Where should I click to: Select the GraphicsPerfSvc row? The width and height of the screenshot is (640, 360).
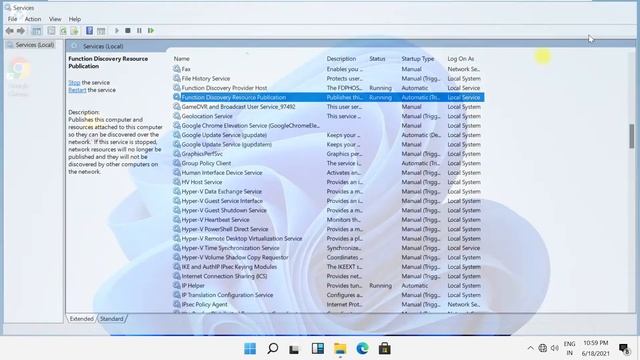[x=328, y=154]
